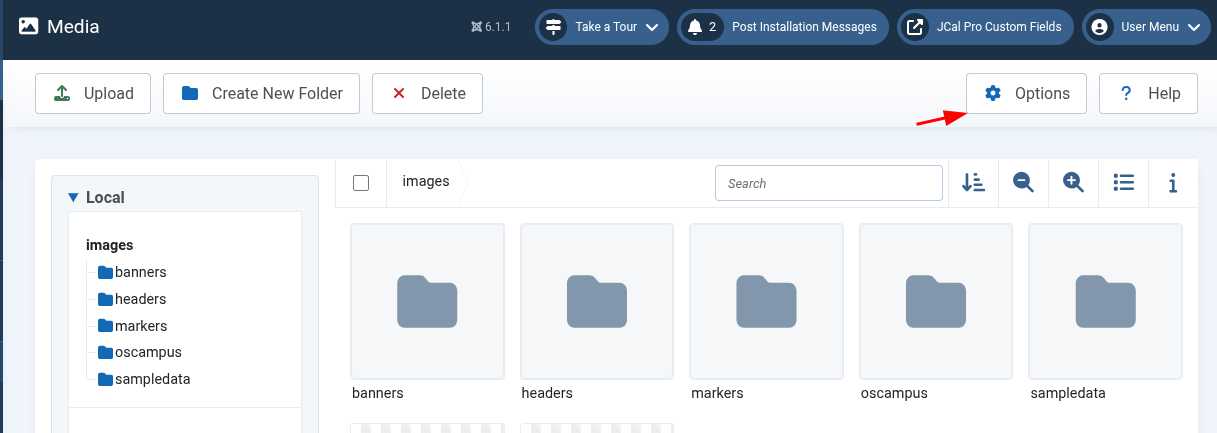
Task: Click the images breadcrumb
Action: click(x=426, y=182)
